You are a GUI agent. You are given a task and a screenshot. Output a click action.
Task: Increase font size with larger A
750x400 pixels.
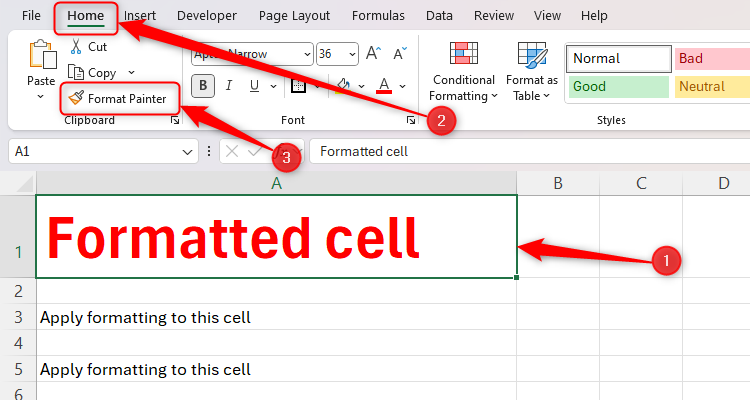coord(373,54)
